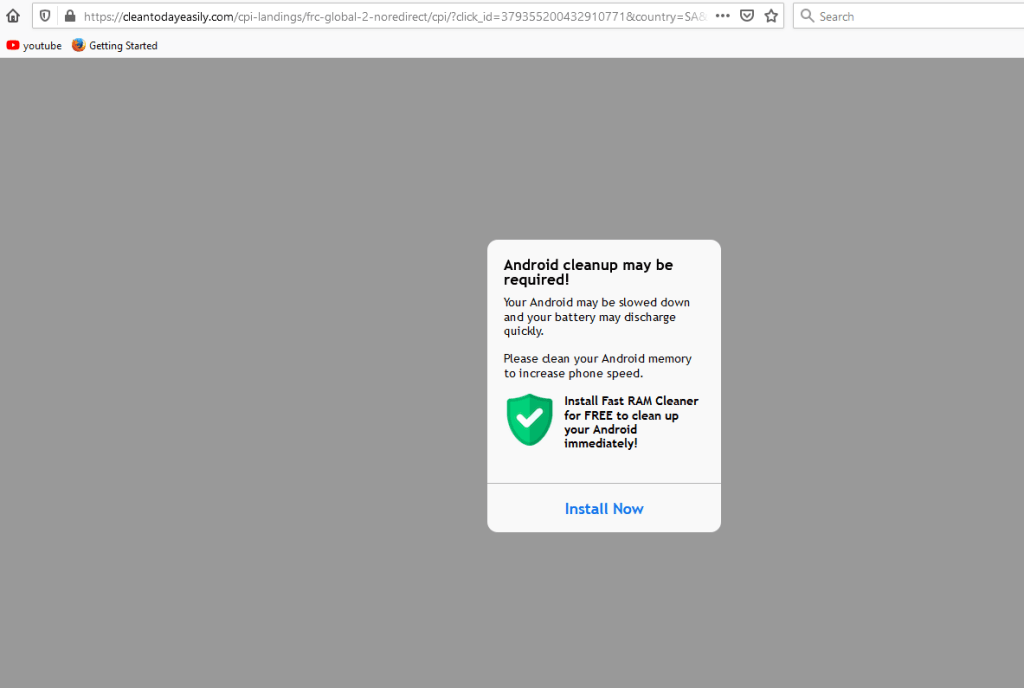Click the Firefox Home icon
Viewport: 1024px width, 688px height.
[13, 16]
